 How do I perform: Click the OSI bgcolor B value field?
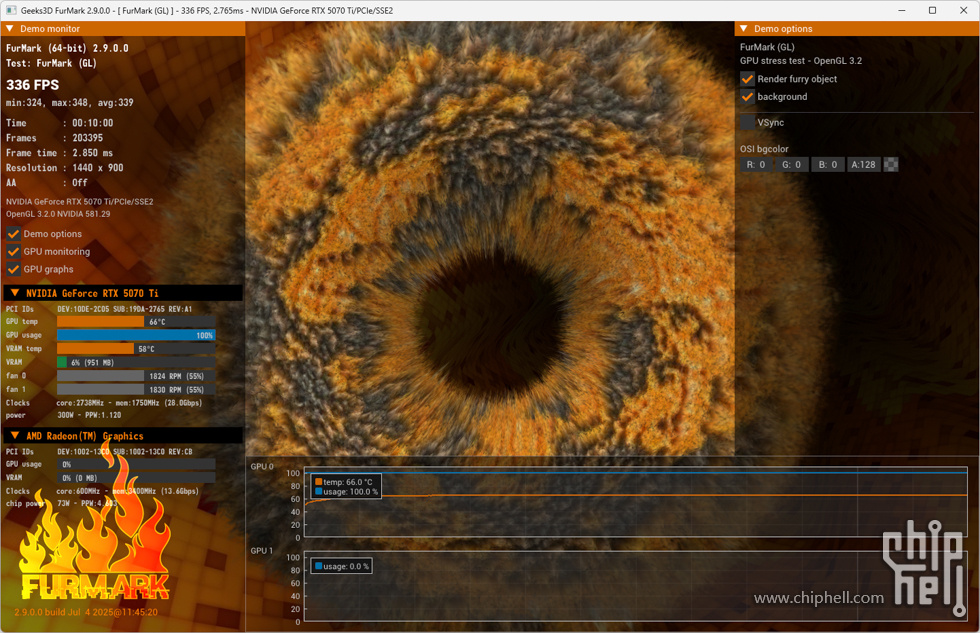827,165
